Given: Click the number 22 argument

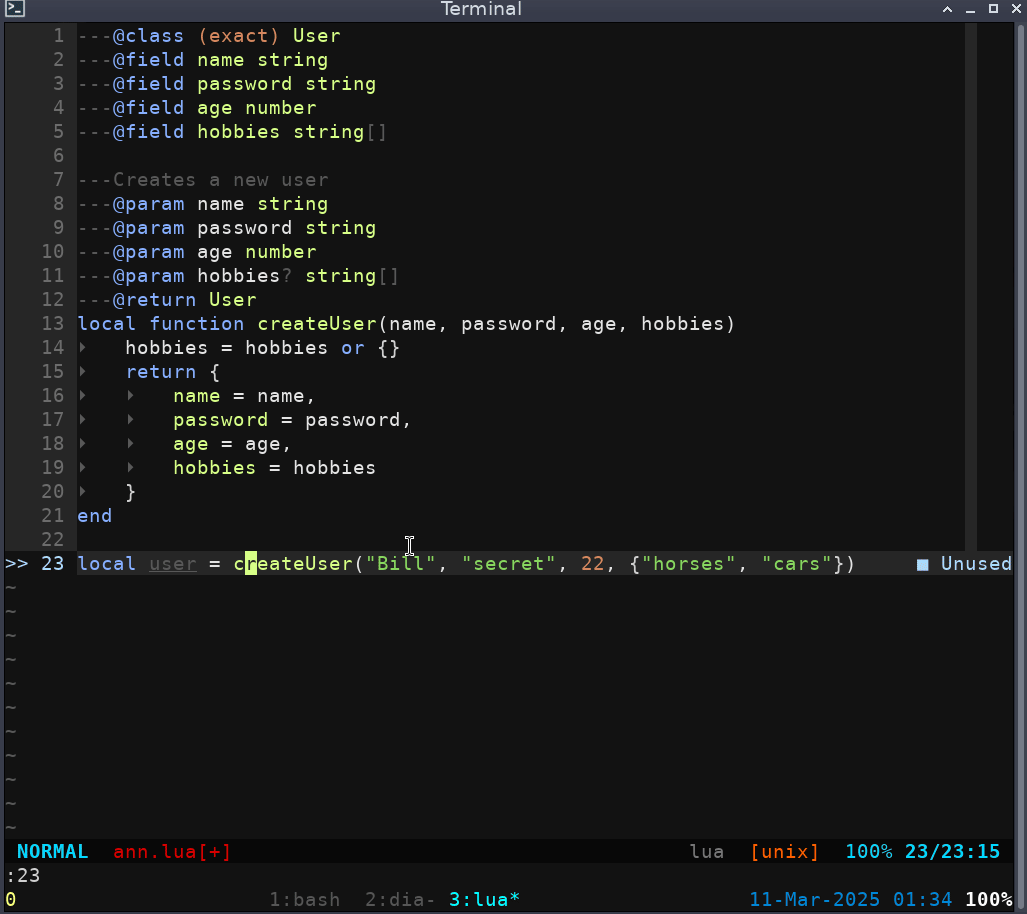Looking at the screenshot, I should [592, 563].
